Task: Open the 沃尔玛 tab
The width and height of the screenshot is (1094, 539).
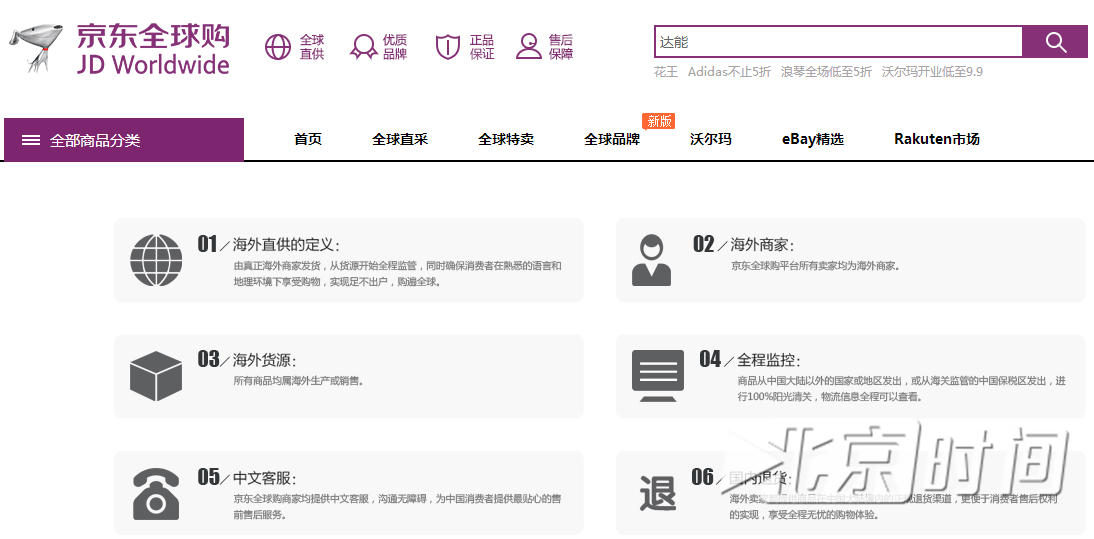Action: pyautogui.click(x=711, y=139)
